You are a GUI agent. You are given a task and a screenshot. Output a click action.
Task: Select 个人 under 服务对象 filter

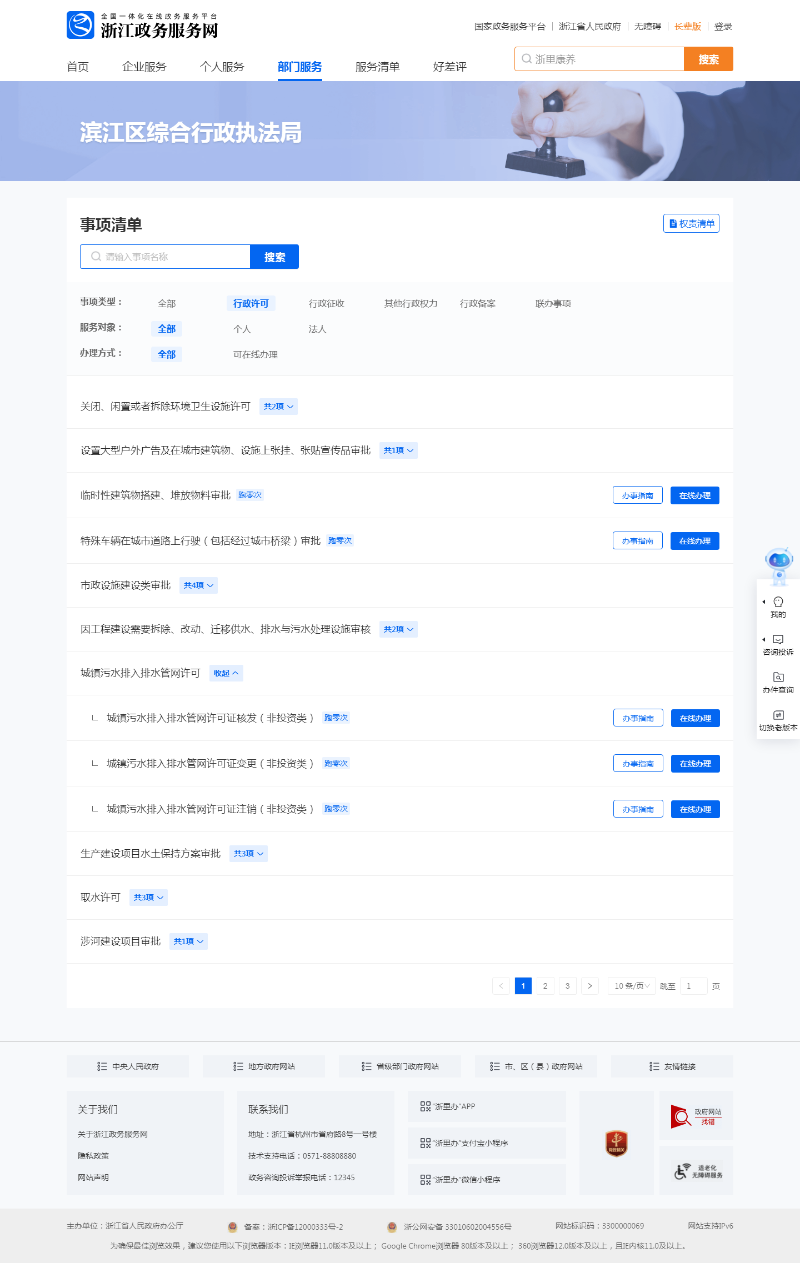tap(242, 329)
